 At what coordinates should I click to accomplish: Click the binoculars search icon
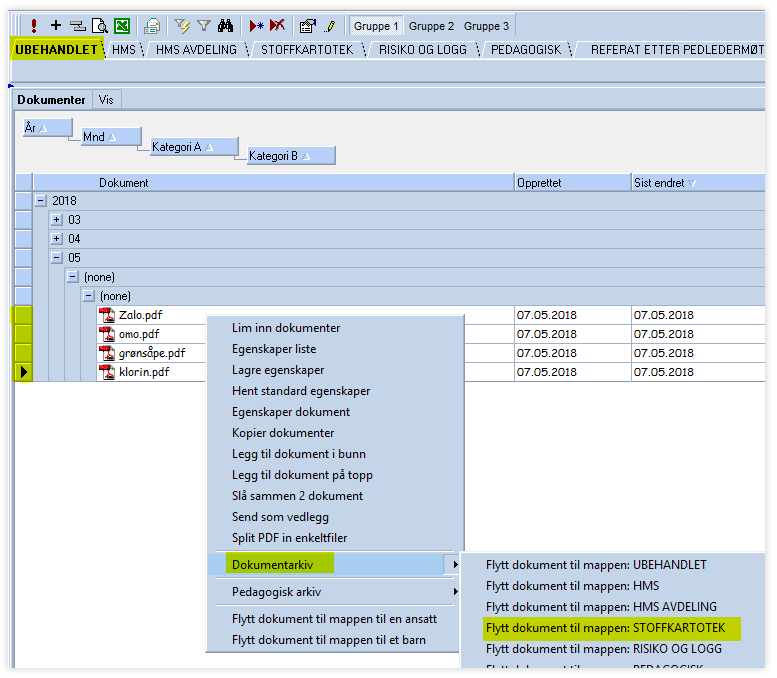225,25
